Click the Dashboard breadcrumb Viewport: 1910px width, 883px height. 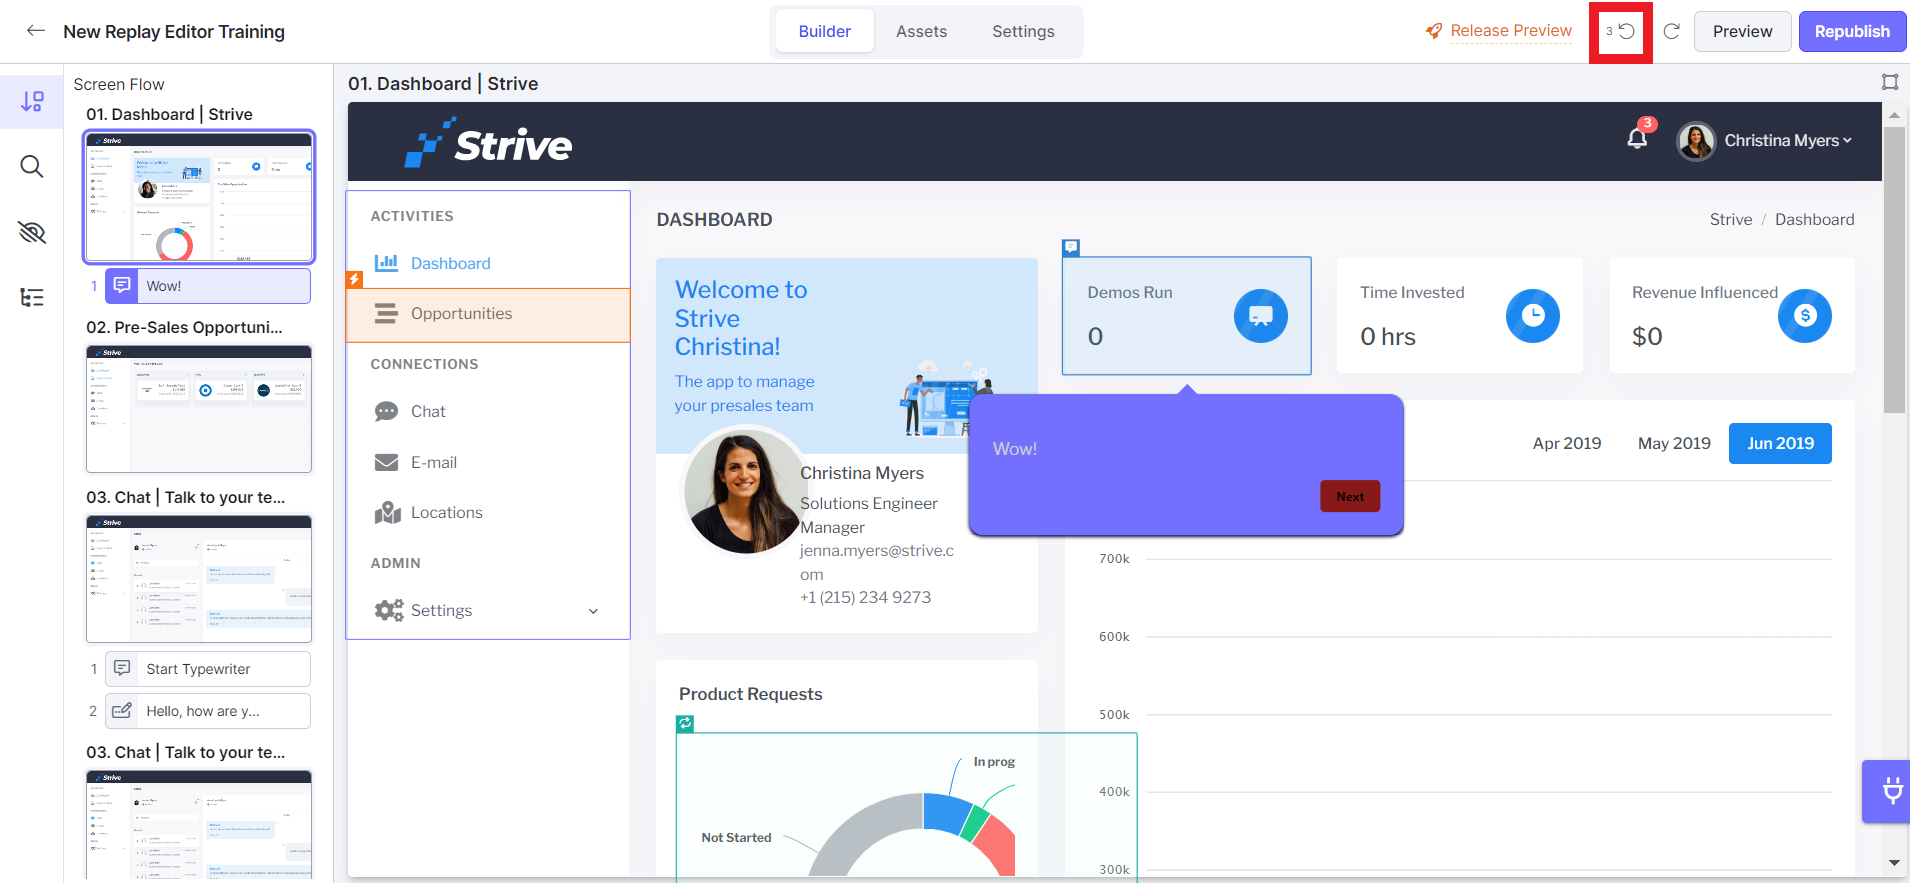[1814, 220]
